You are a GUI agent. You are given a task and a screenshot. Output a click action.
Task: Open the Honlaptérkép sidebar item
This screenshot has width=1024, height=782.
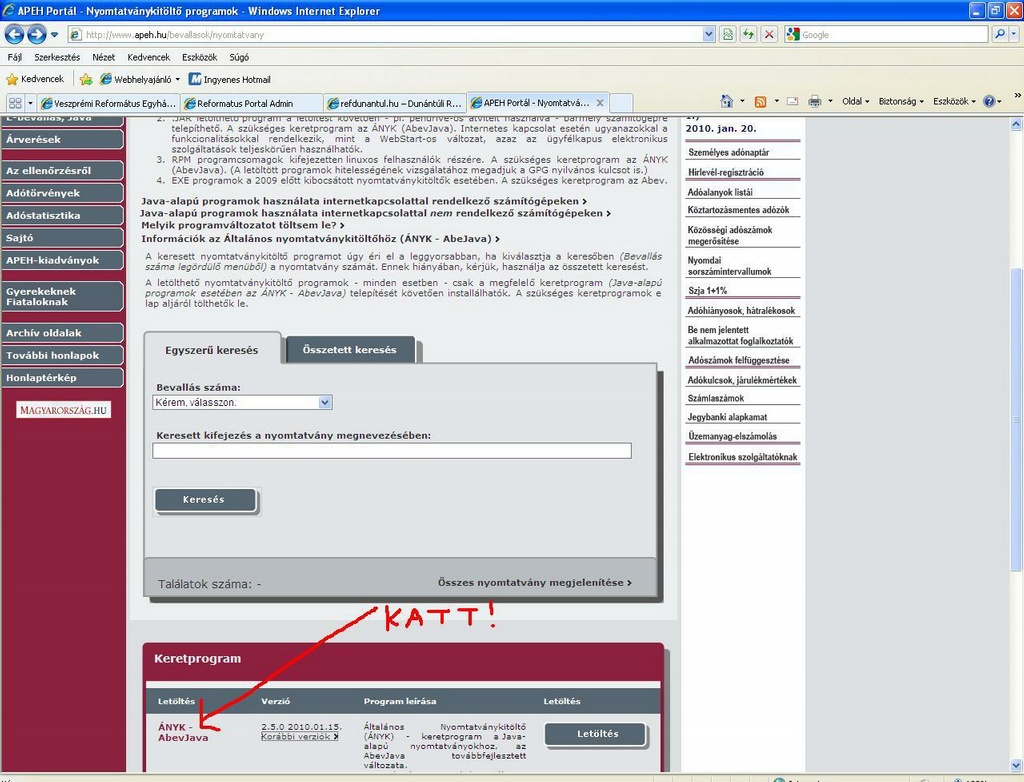[63, 378]
